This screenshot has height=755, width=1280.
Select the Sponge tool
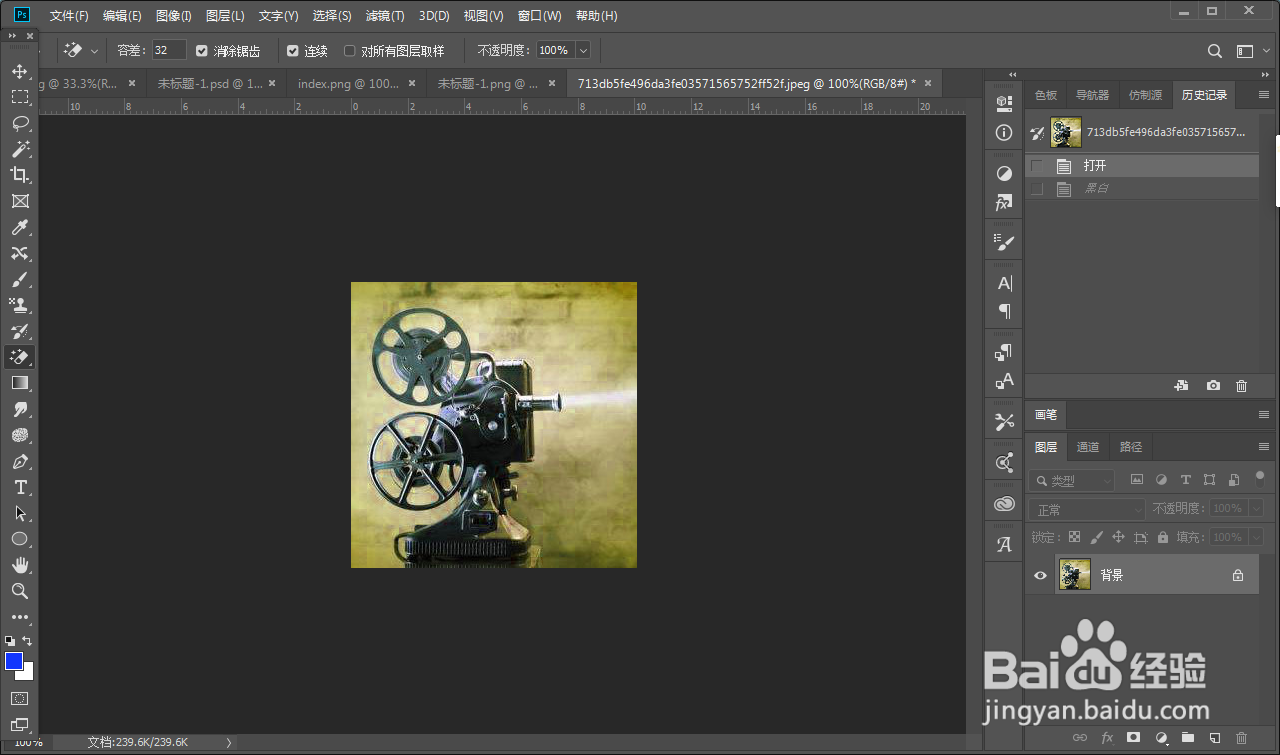point(19,435)
